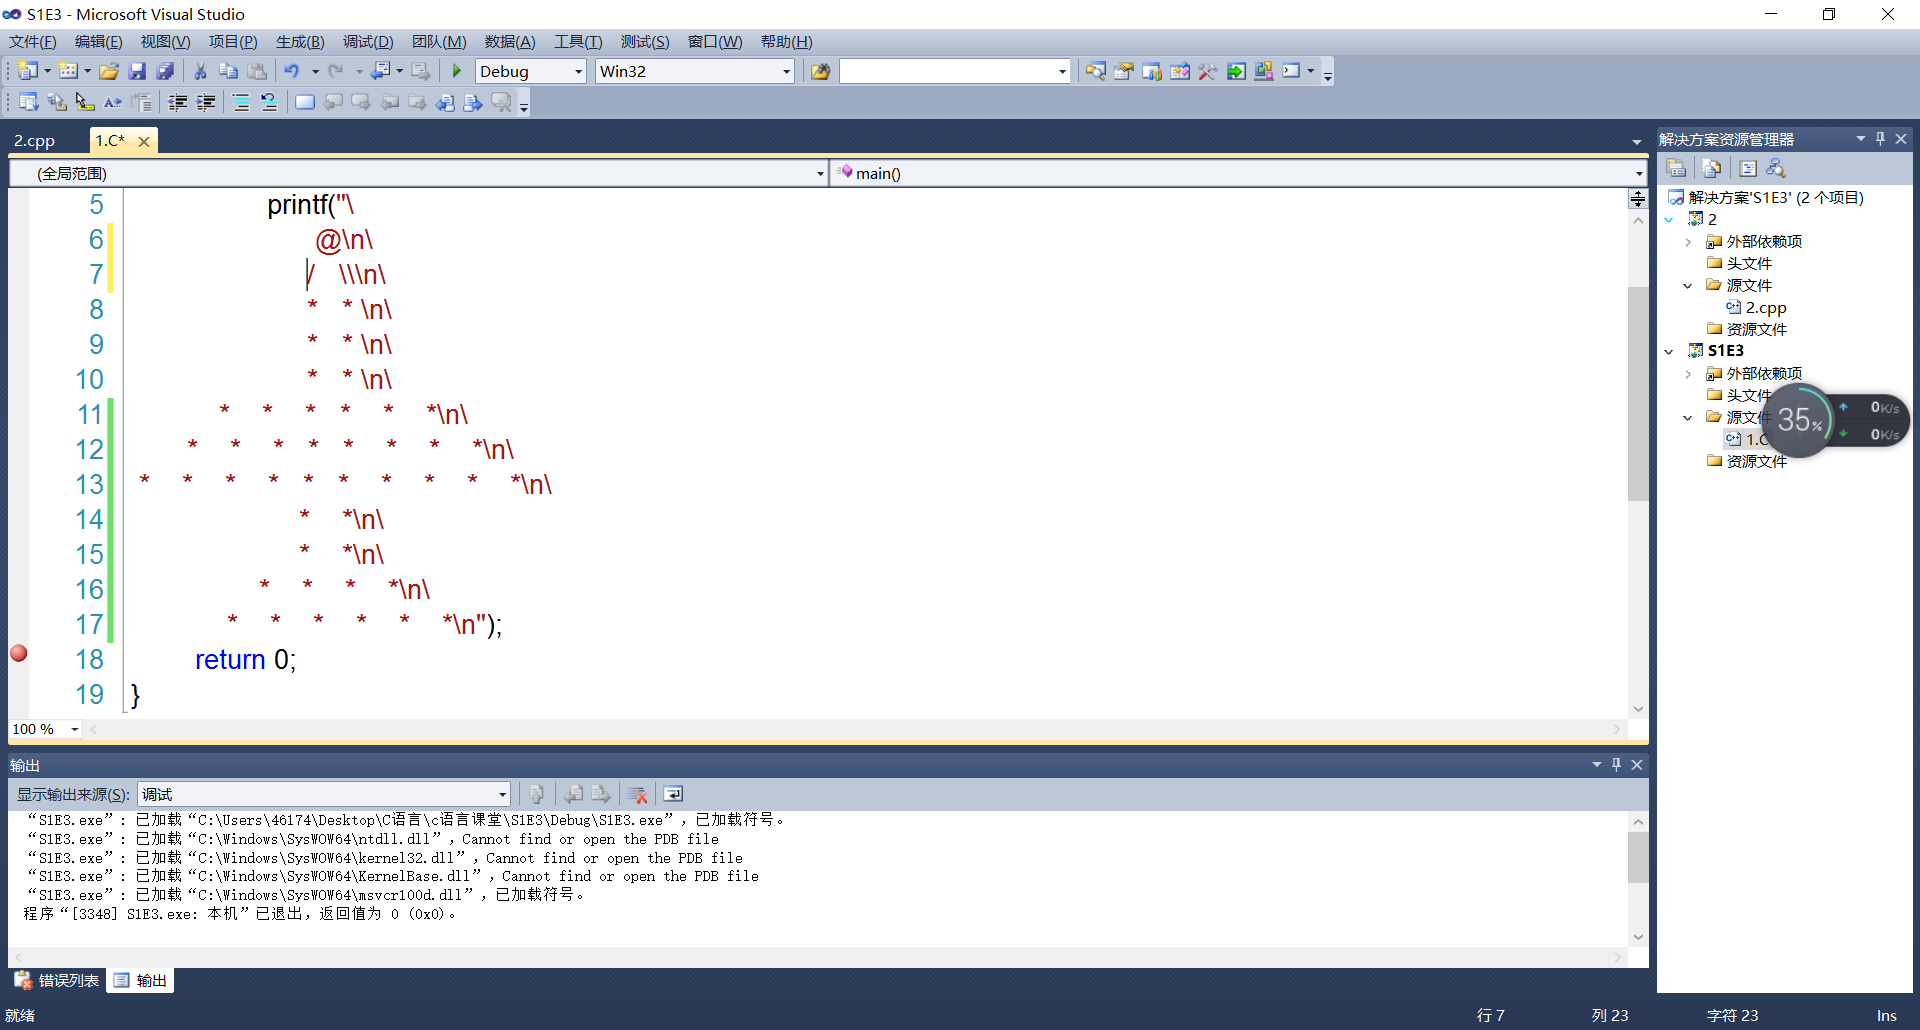Switch to the 错误列表 error list tab
Viewport: 1920px width, 1030px height.
(x=57, y=981)
